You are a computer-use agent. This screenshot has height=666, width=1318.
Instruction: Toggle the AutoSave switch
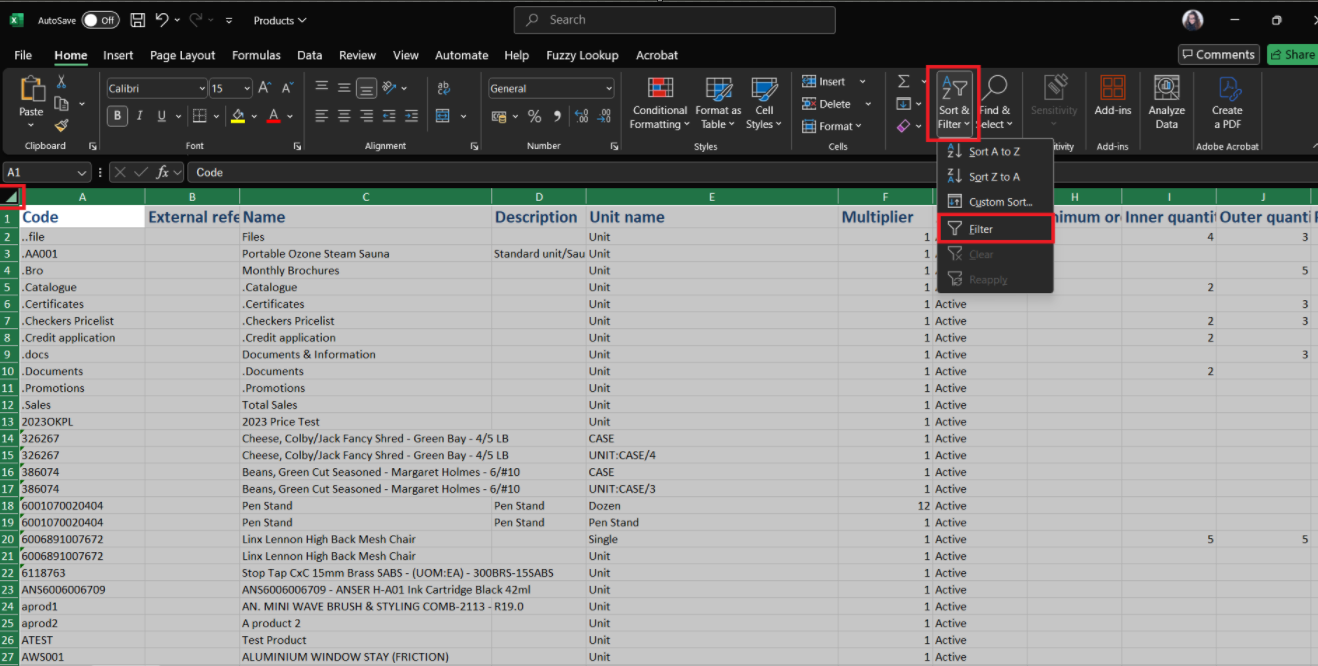tap(100, 20)
